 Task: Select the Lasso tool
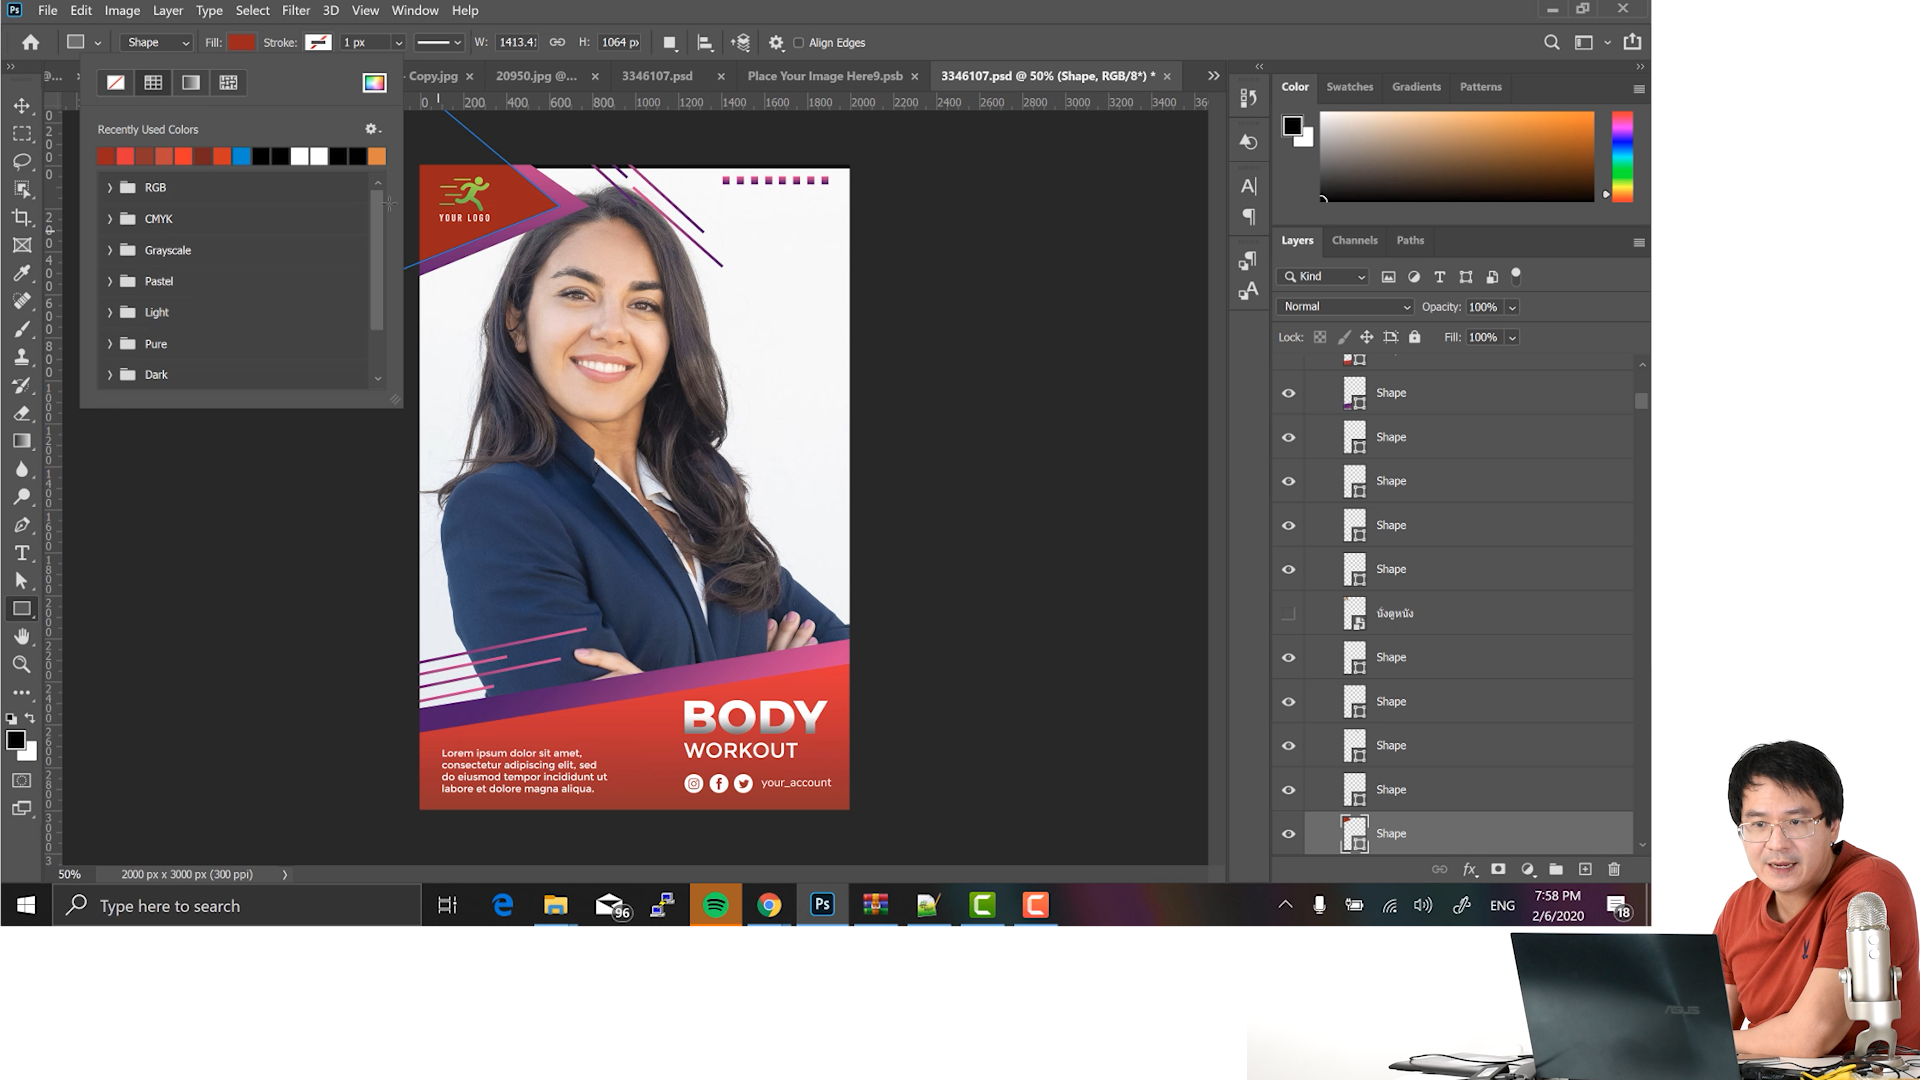[21, 161]
